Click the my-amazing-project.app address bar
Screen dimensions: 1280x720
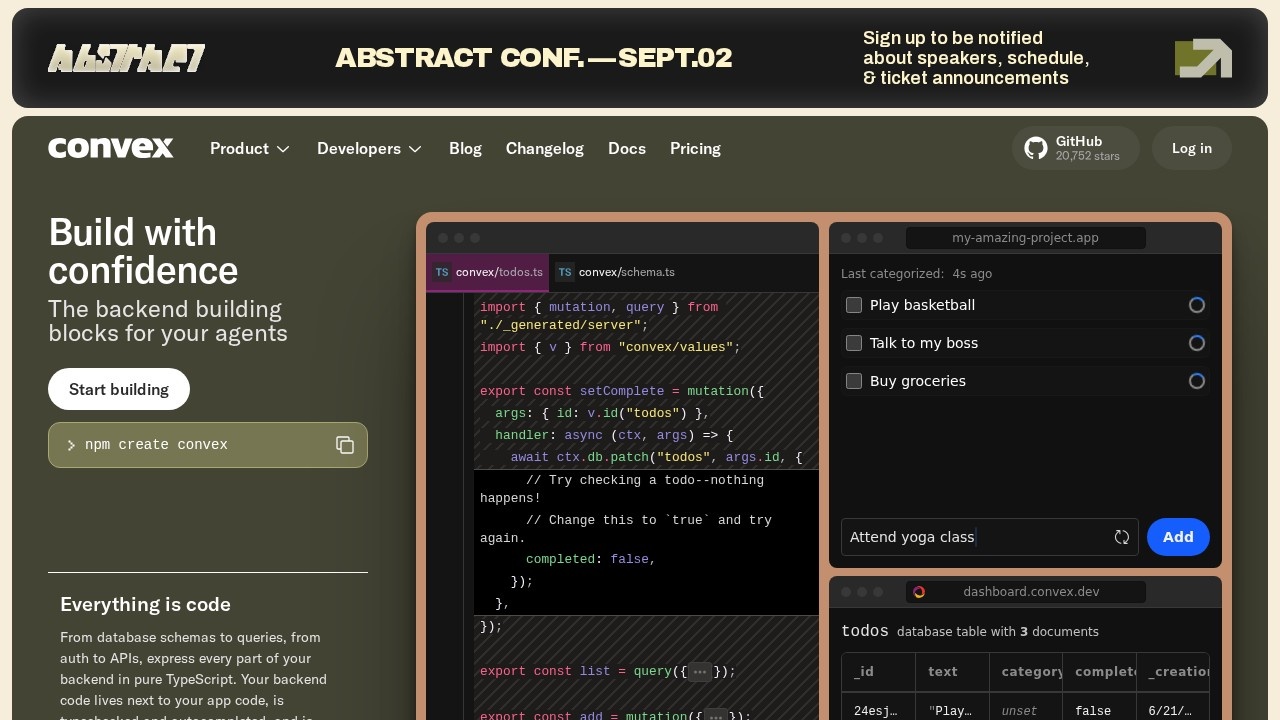1026,238
